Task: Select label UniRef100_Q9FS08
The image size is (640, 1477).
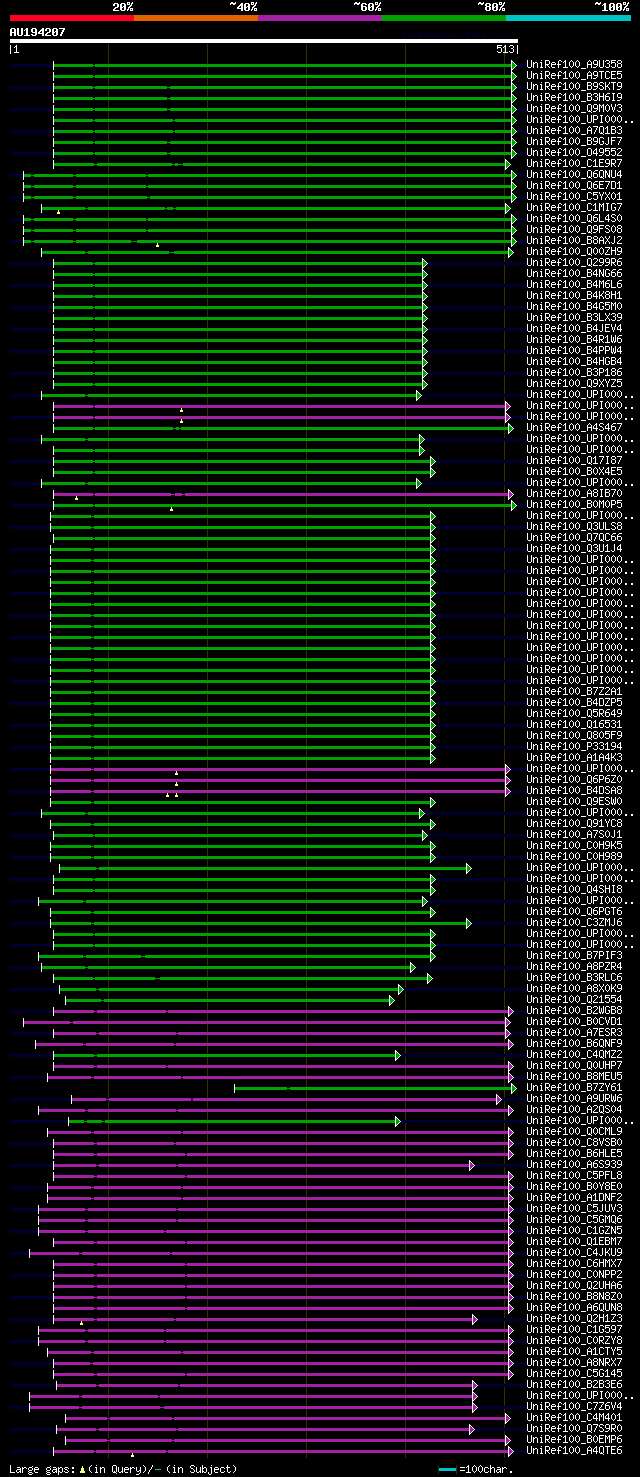Action: tap(574, 229)
